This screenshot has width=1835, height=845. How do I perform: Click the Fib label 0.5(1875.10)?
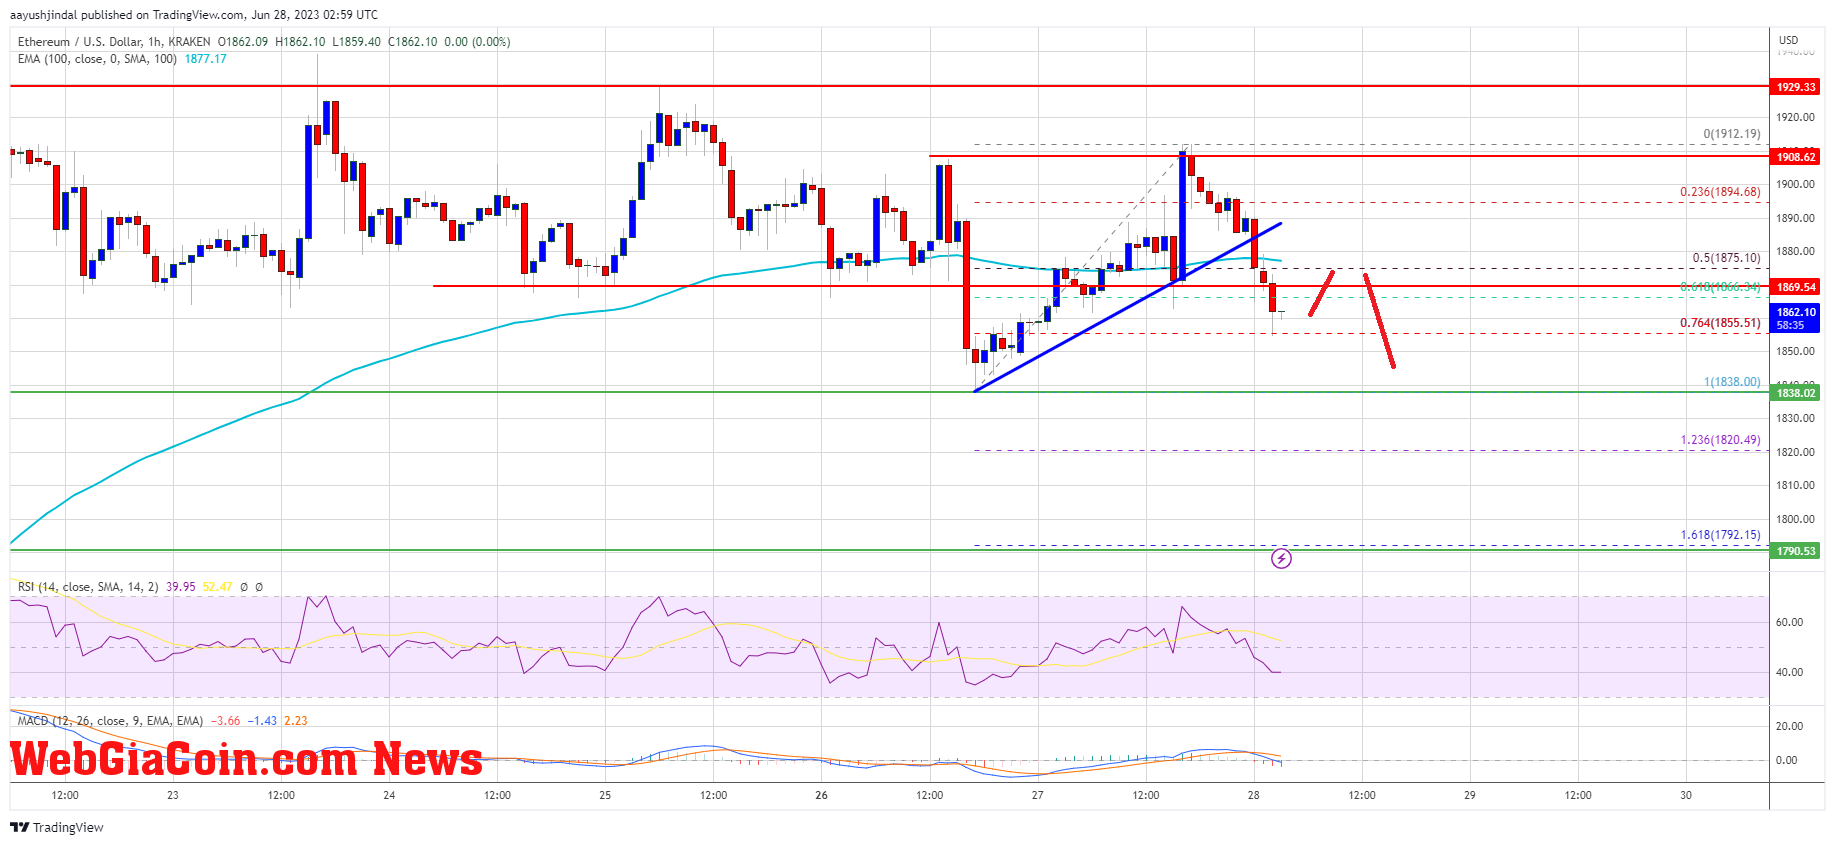point(1726,258)
